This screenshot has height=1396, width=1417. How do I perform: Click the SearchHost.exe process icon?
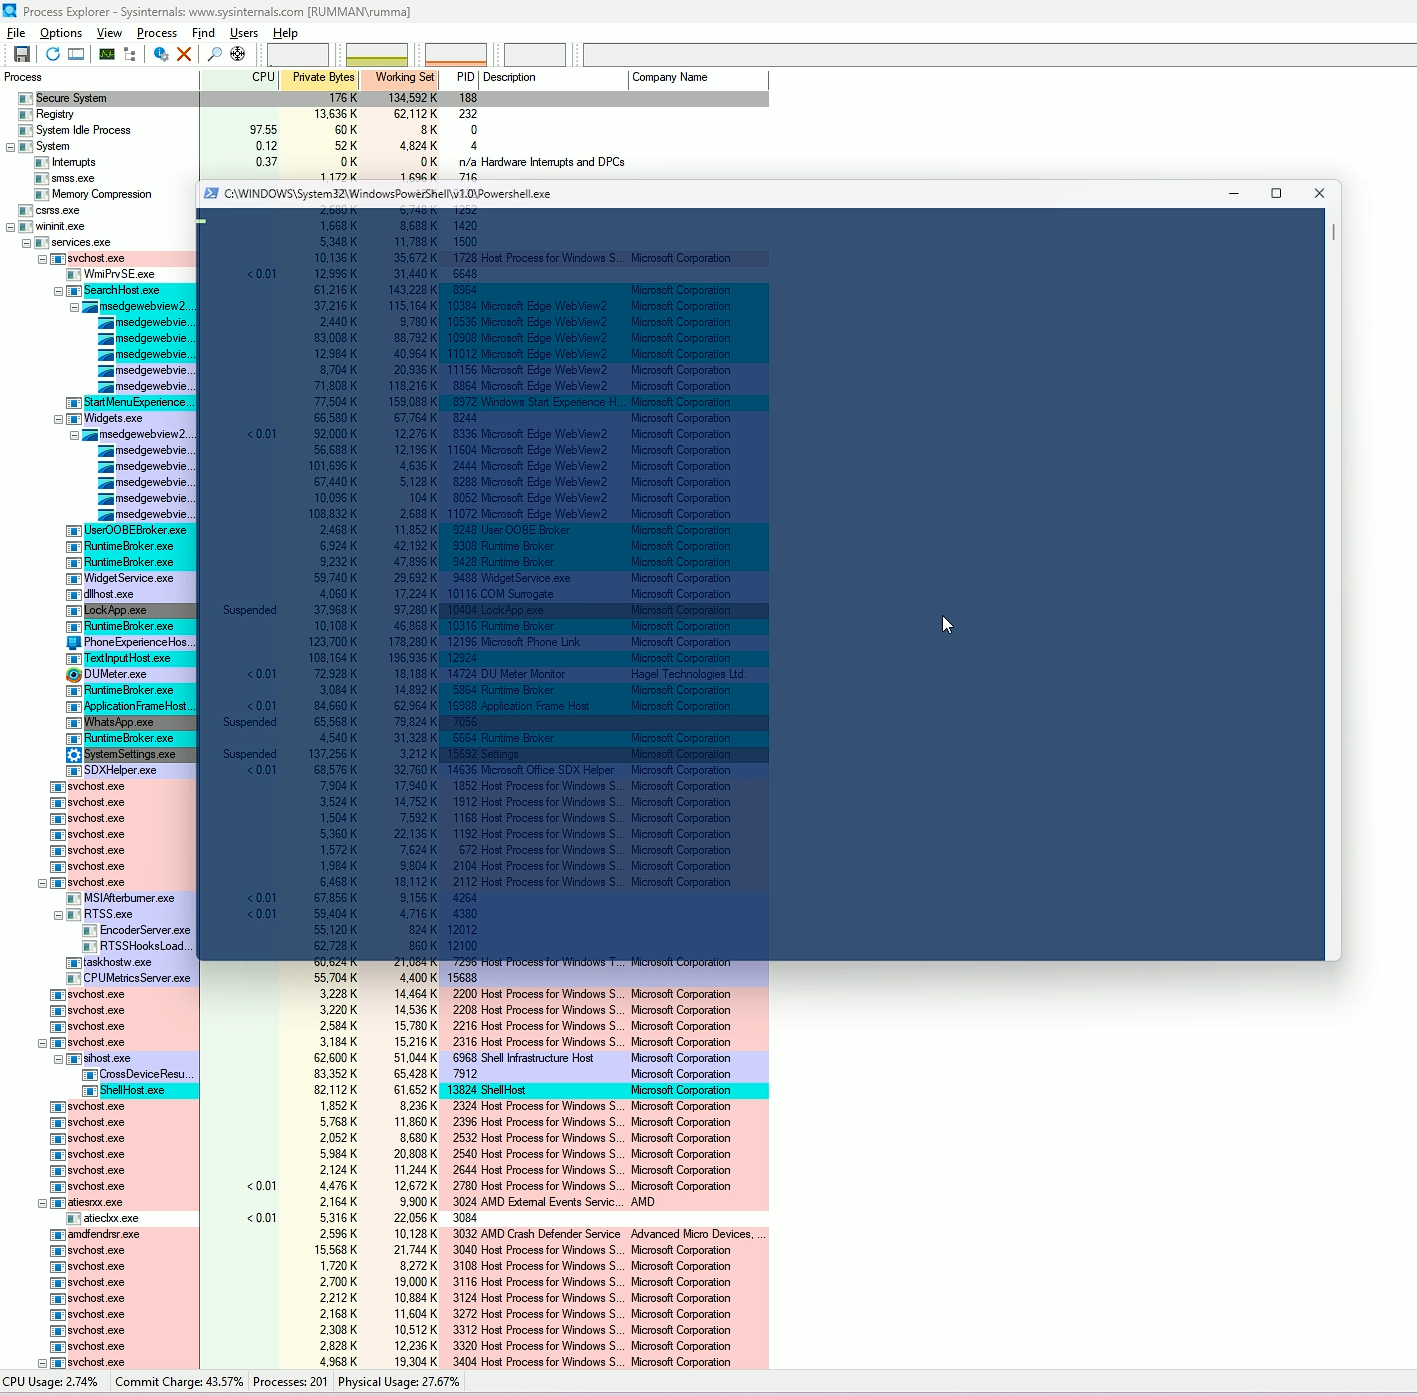click(x=74, y=290)
